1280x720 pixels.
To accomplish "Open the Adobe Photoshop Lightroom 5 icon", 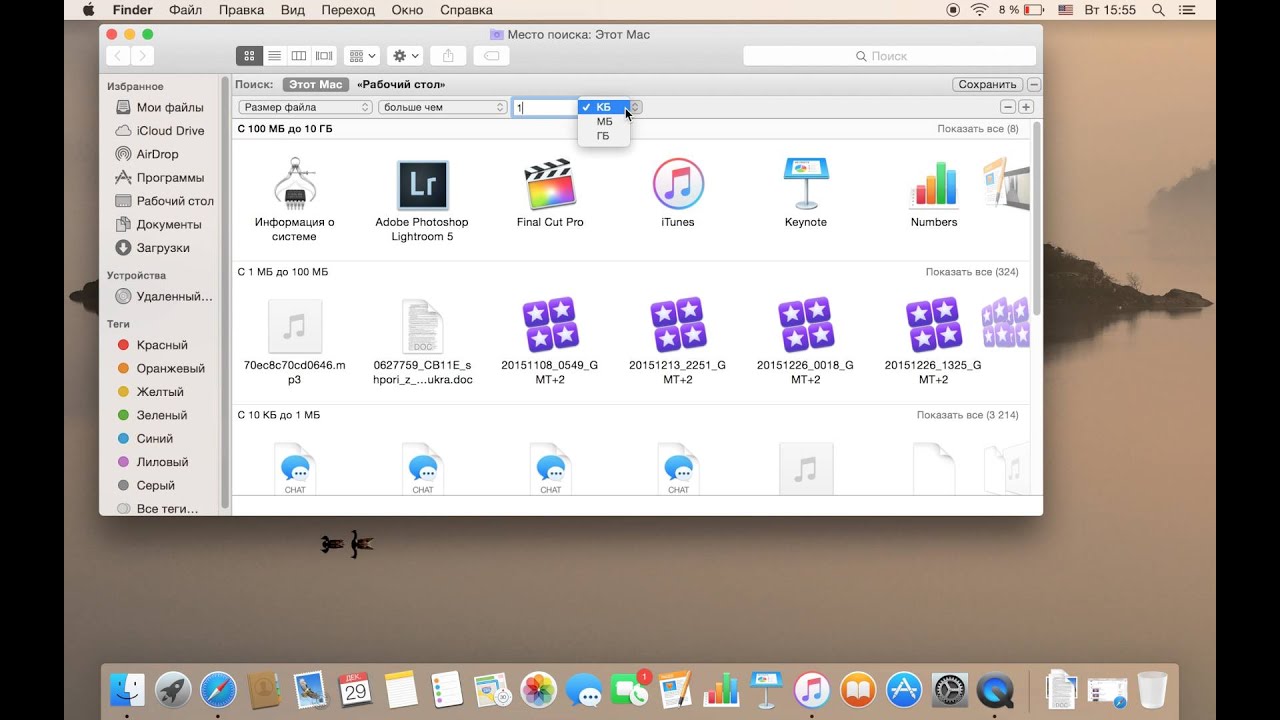I will 422,185.
